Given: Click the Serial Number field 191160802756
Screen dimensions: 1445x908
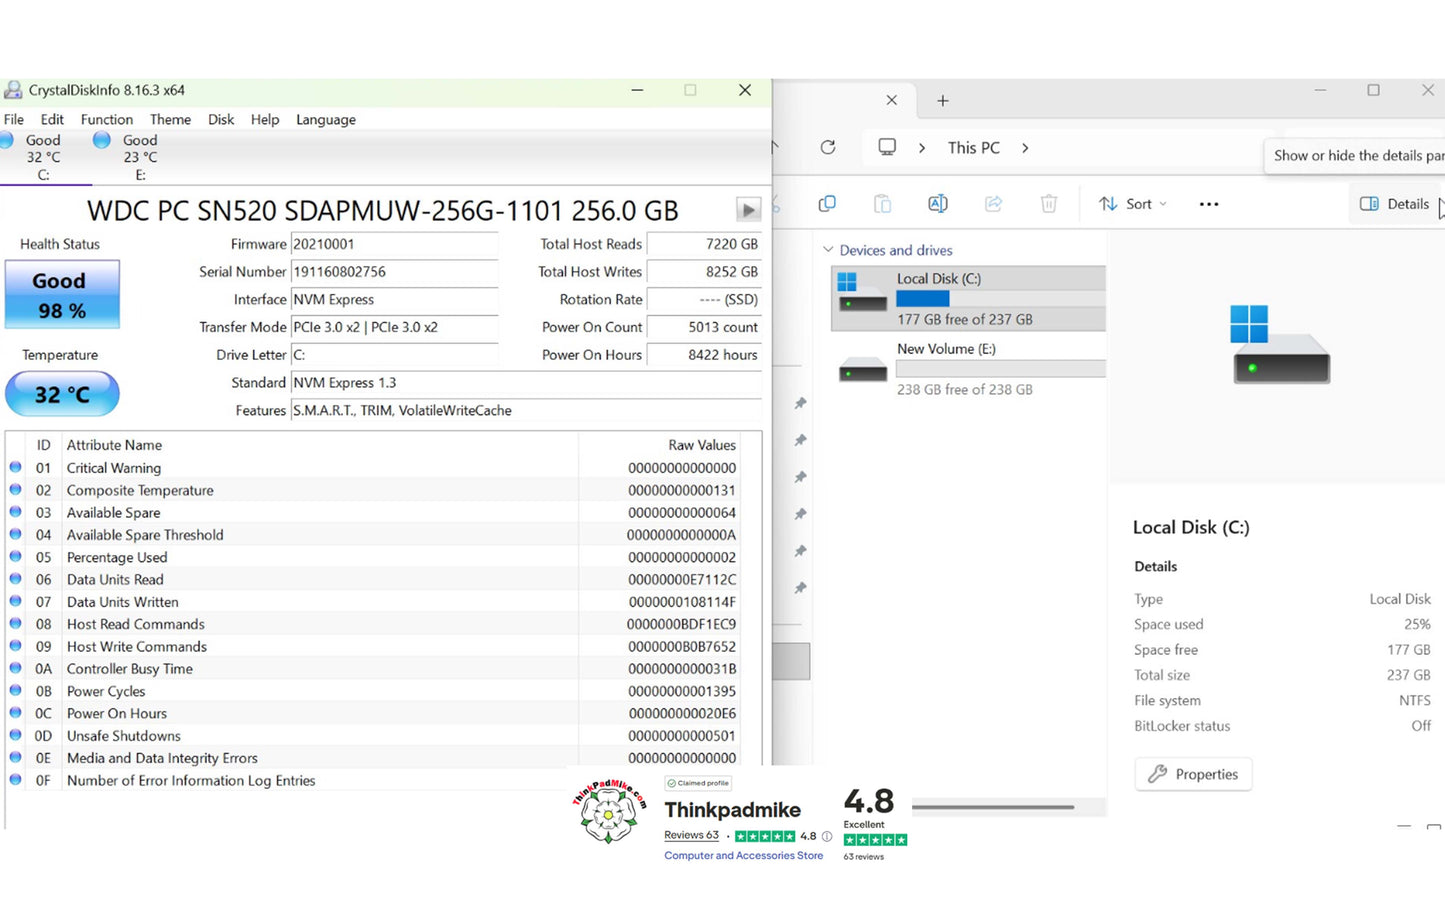Looking at the screenshot, I should pos(394,272).
